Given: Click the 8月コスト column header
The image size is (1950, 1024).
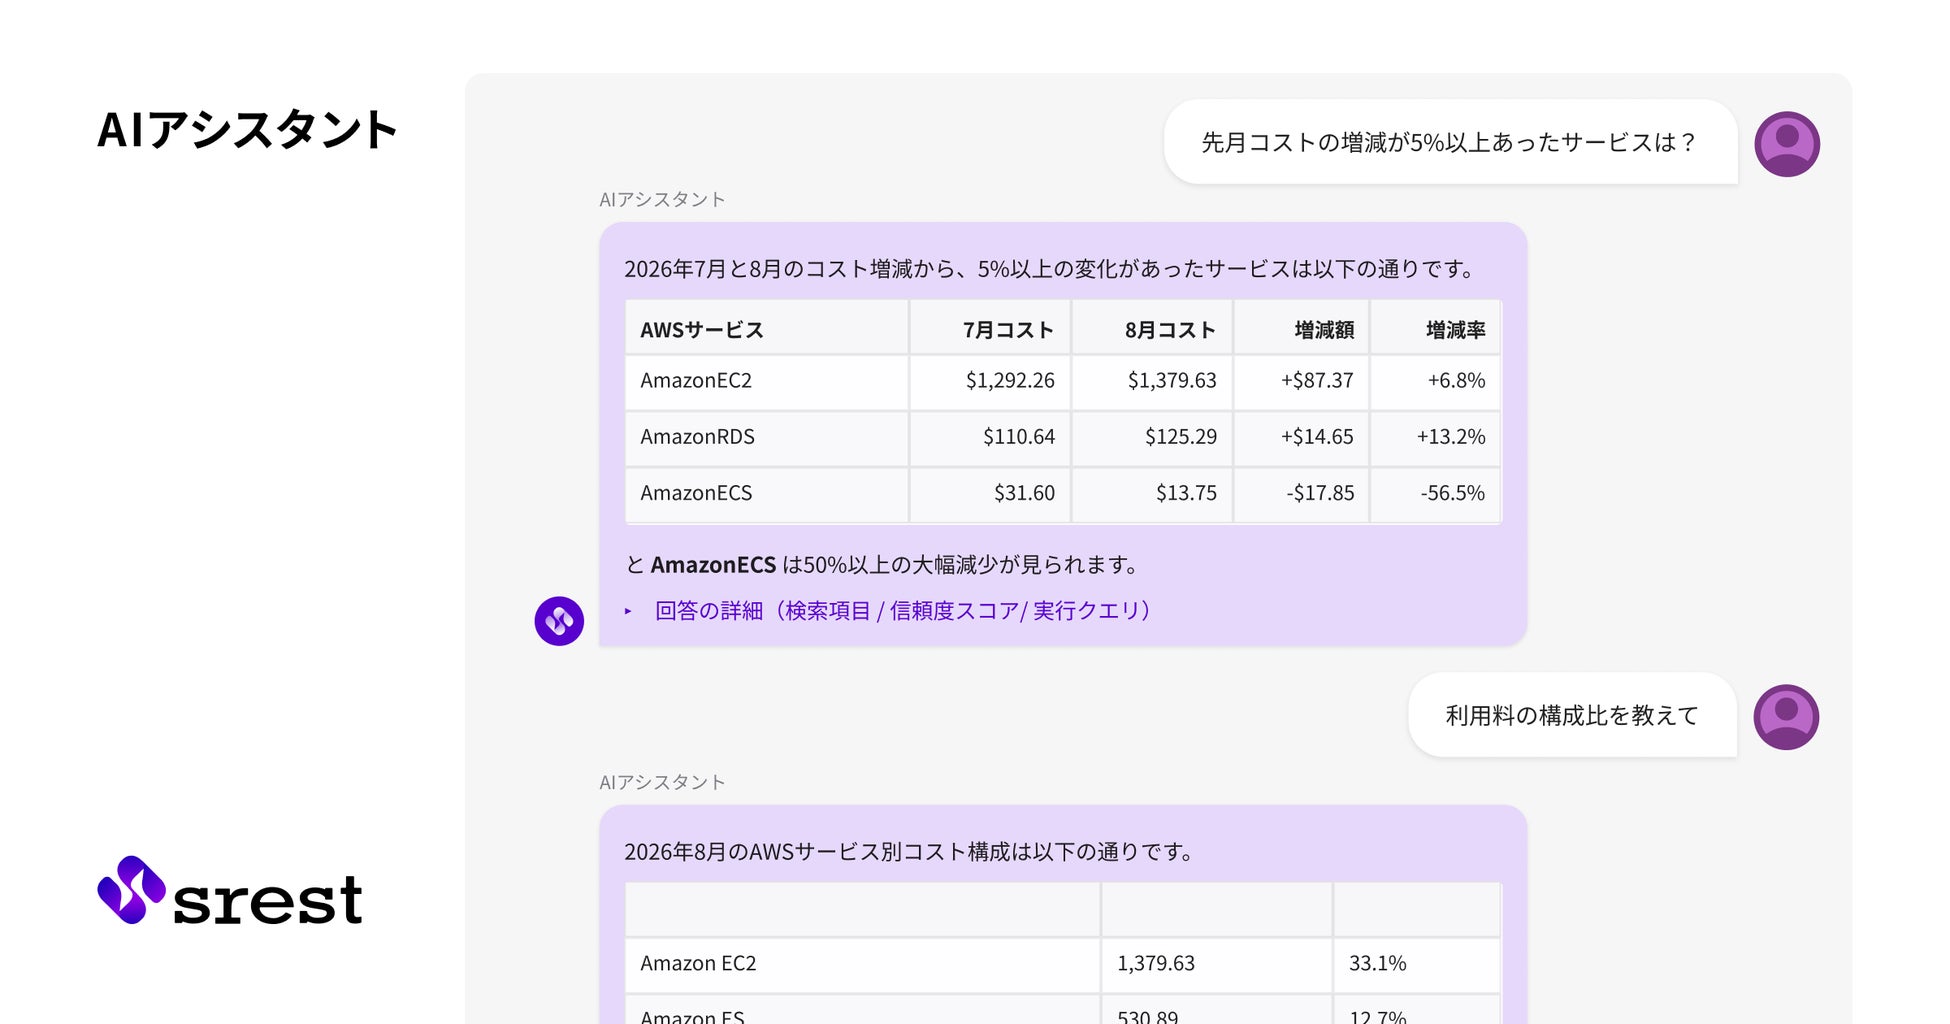Looking at the screenshot, I should tap(1152, 329).
